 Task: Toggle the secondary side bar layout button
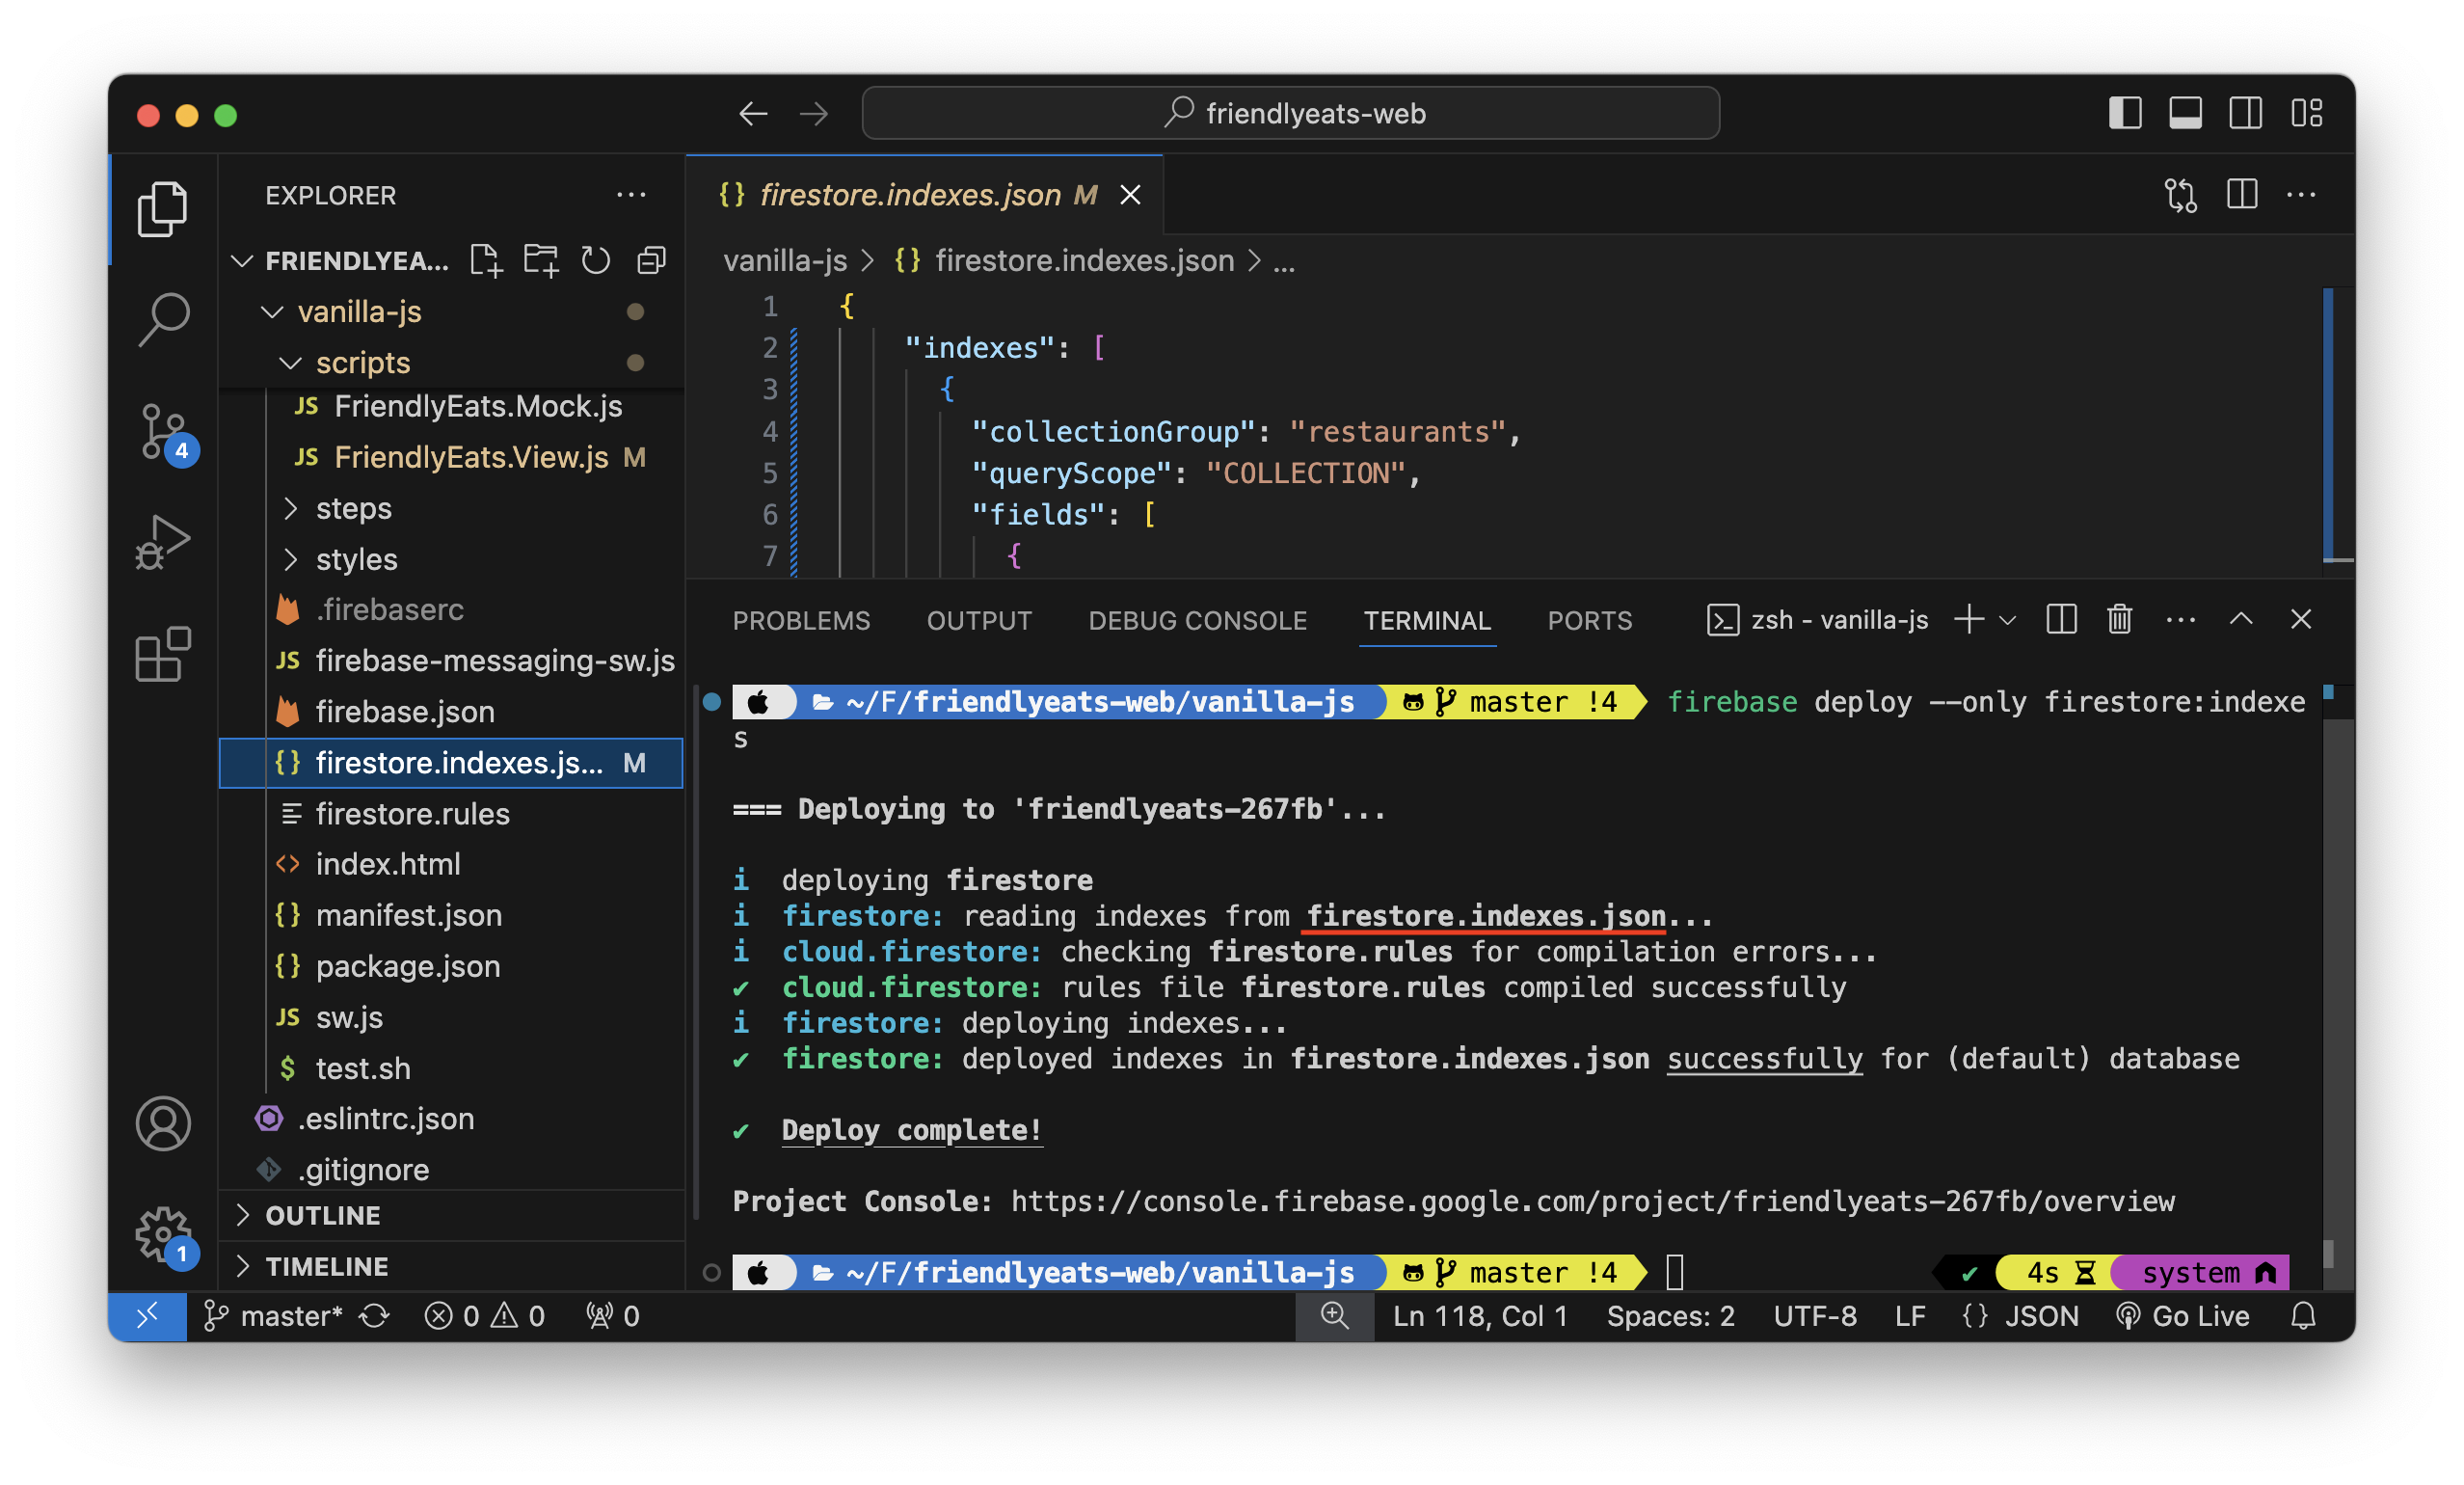click(x=2245, y=113)
